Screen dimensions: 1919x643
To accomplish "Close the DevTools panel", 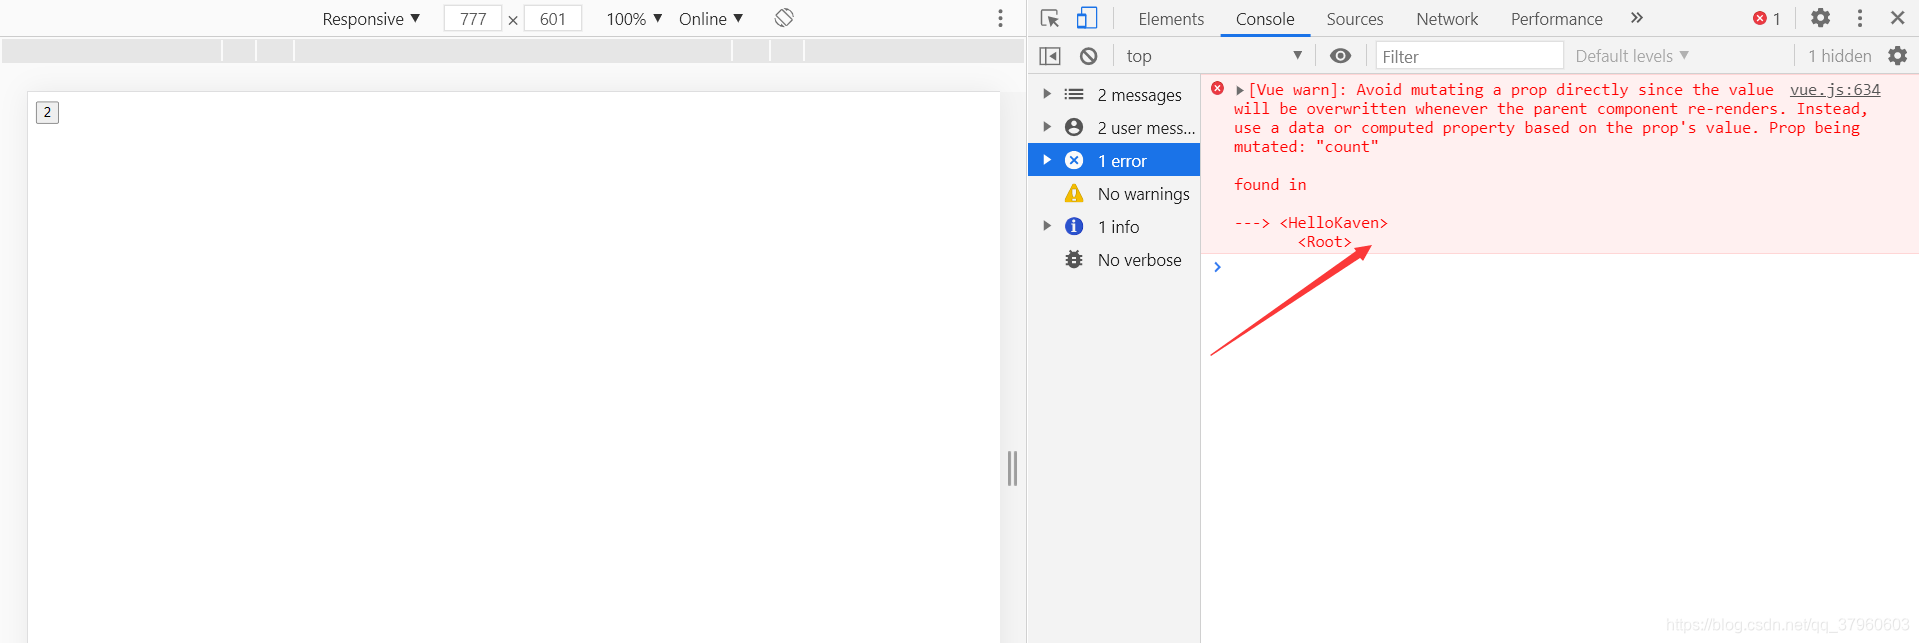I will (x=1897, y=18).
